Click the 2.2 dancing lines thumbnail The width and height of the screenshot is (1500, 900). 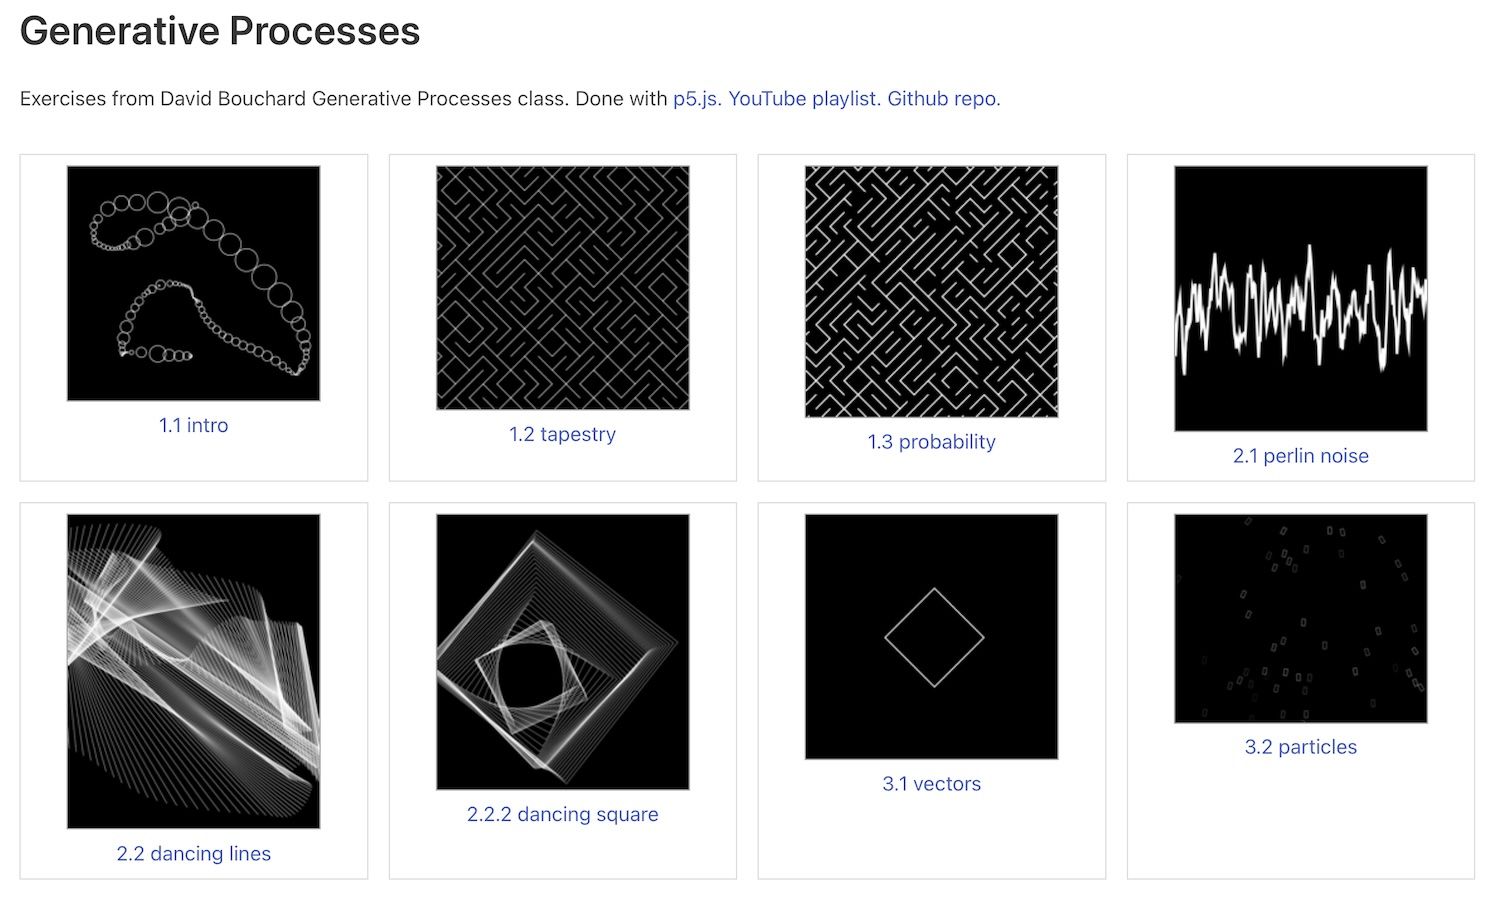(x=193, y=671)
